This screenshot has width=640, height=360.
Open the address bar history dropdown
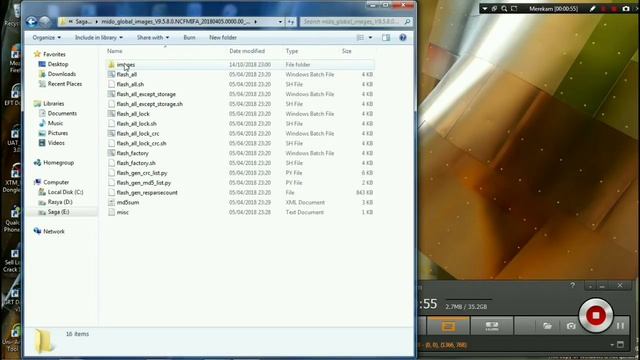point(280,22)
